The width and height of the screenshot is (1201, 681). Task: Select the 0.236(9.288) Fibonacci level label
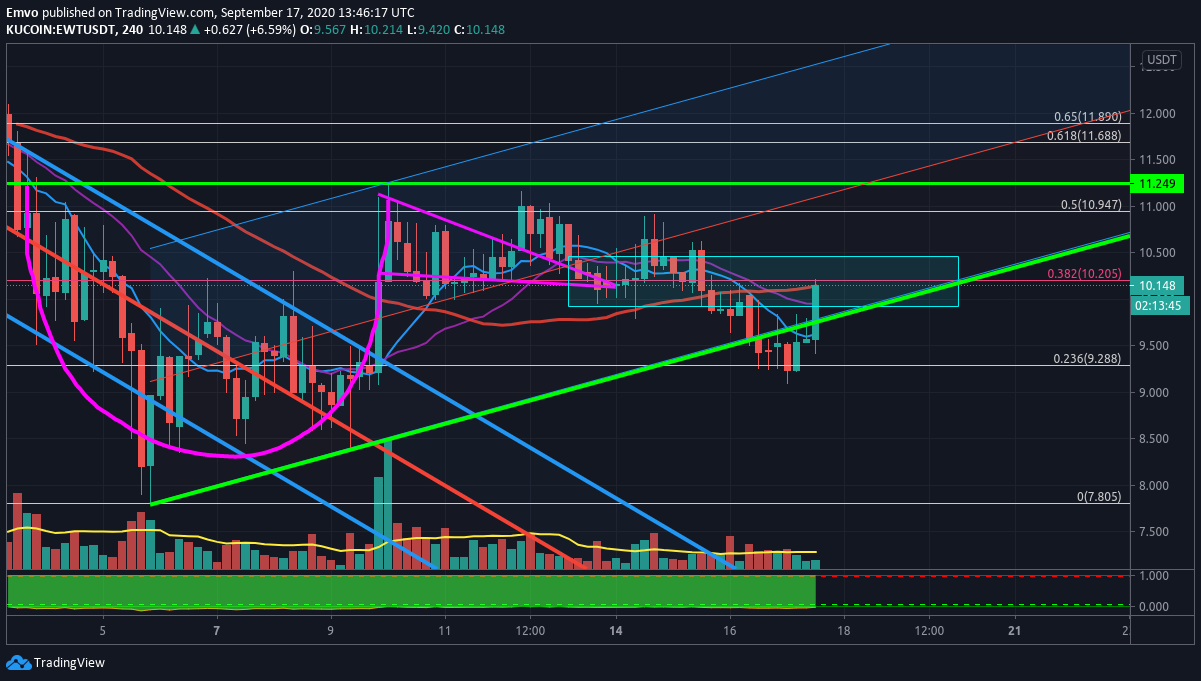[x=1087, y=358]
